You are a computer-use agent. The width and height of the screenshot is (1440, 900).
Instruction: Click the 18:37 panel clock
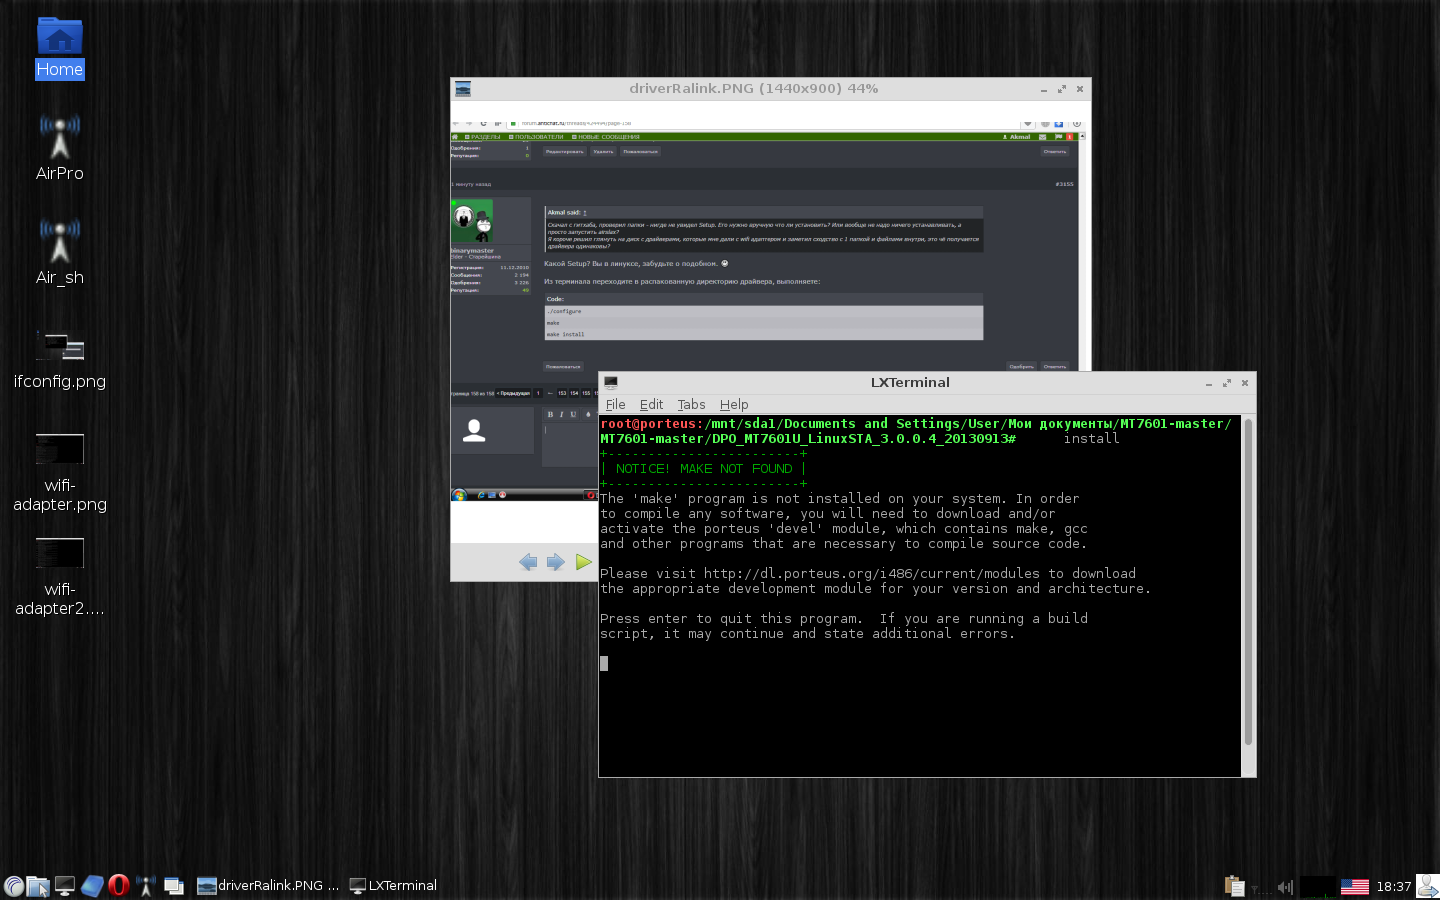point(1393,886)
